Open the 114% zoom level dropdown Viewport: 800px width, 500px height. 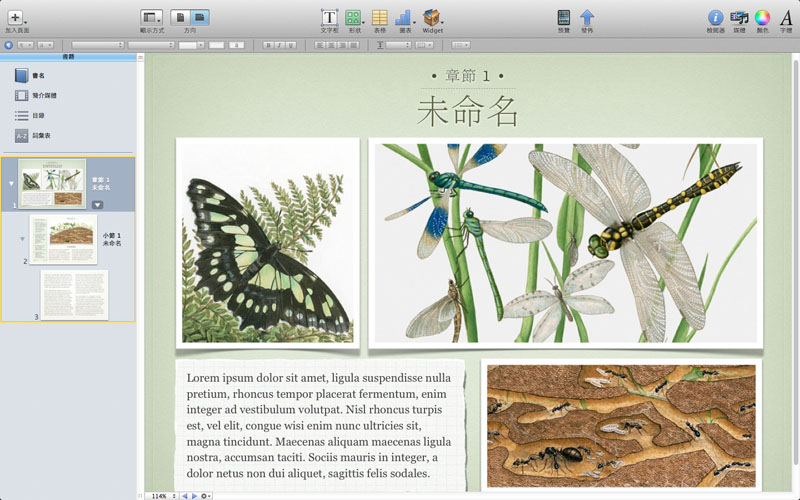click(x=161, y=495)
